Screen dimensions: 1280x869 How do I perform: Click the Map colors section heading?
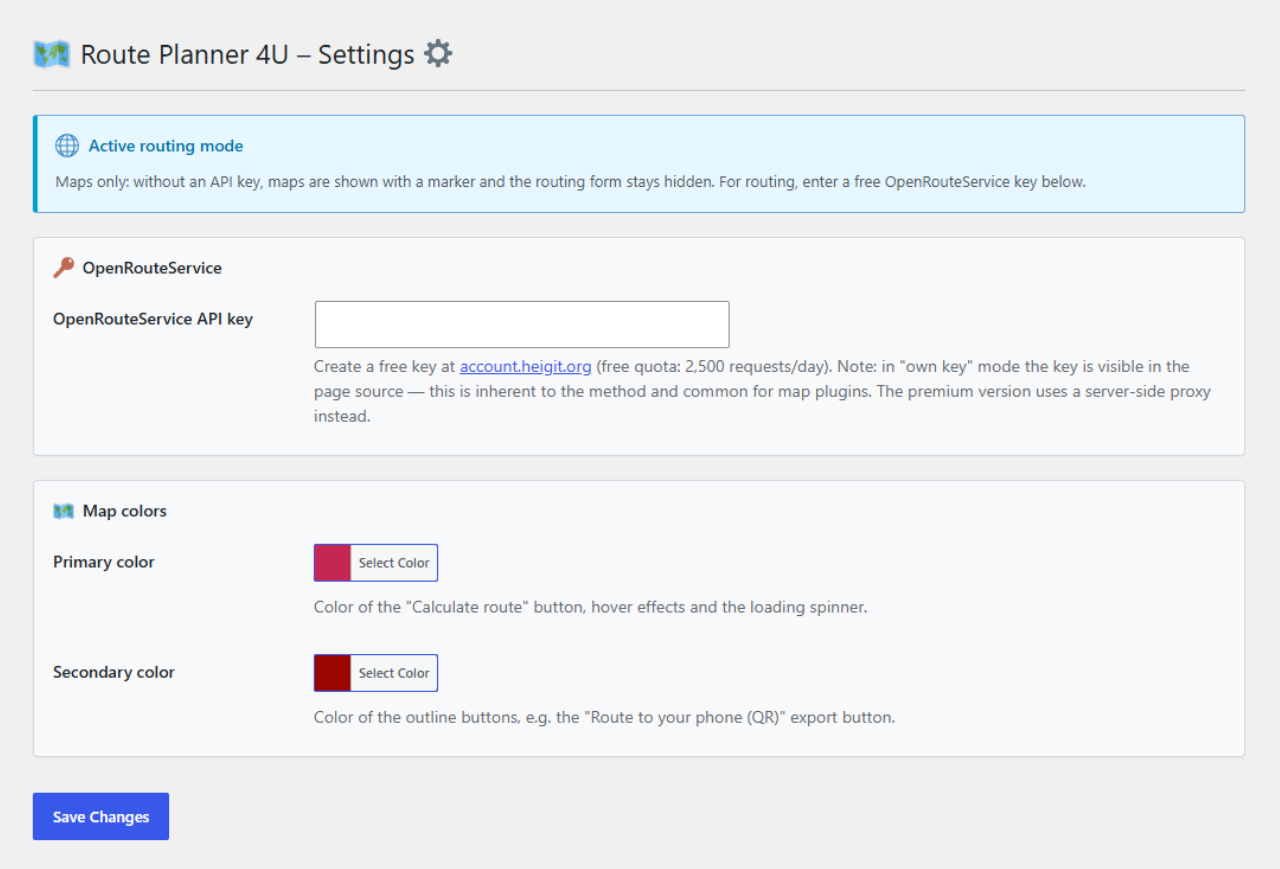click(x=125, y=511)
